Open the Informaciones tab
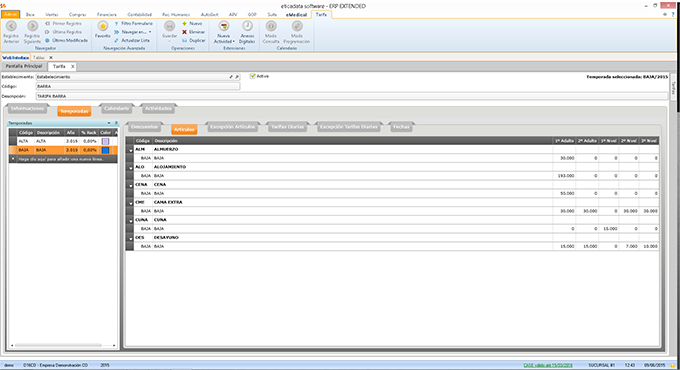 tap(27, 108)
